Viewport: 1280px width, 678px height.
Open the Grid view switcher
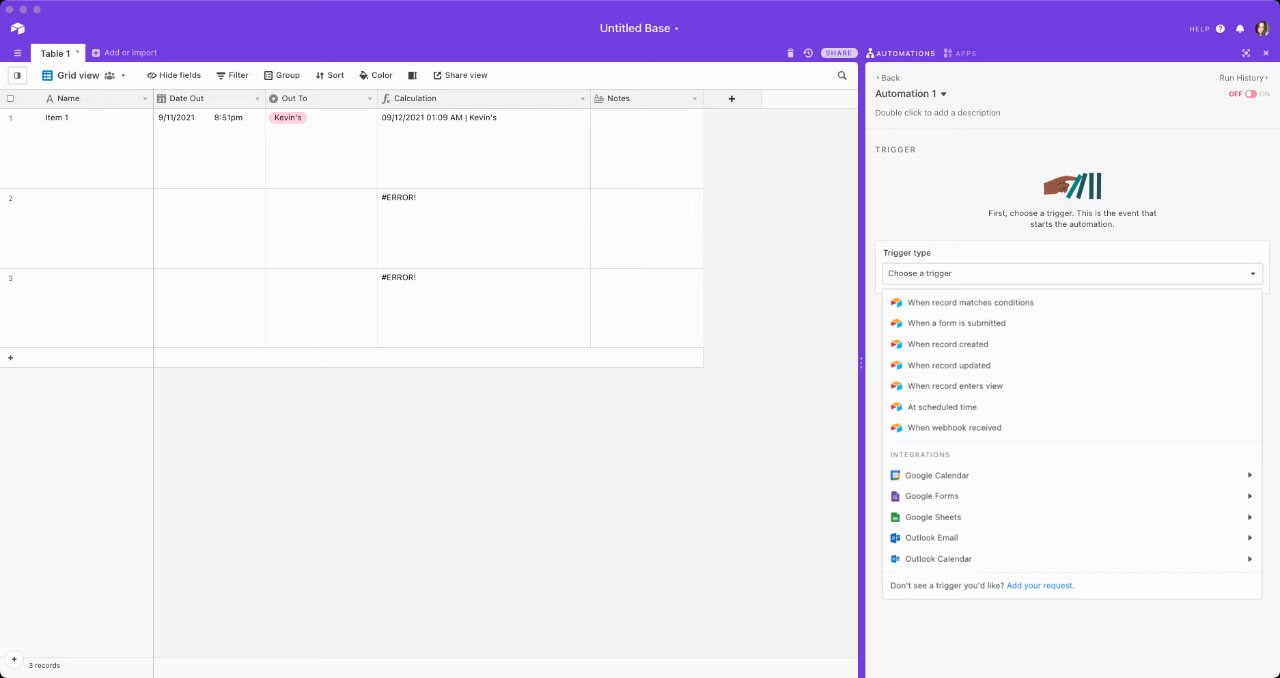tap(84, 75)
